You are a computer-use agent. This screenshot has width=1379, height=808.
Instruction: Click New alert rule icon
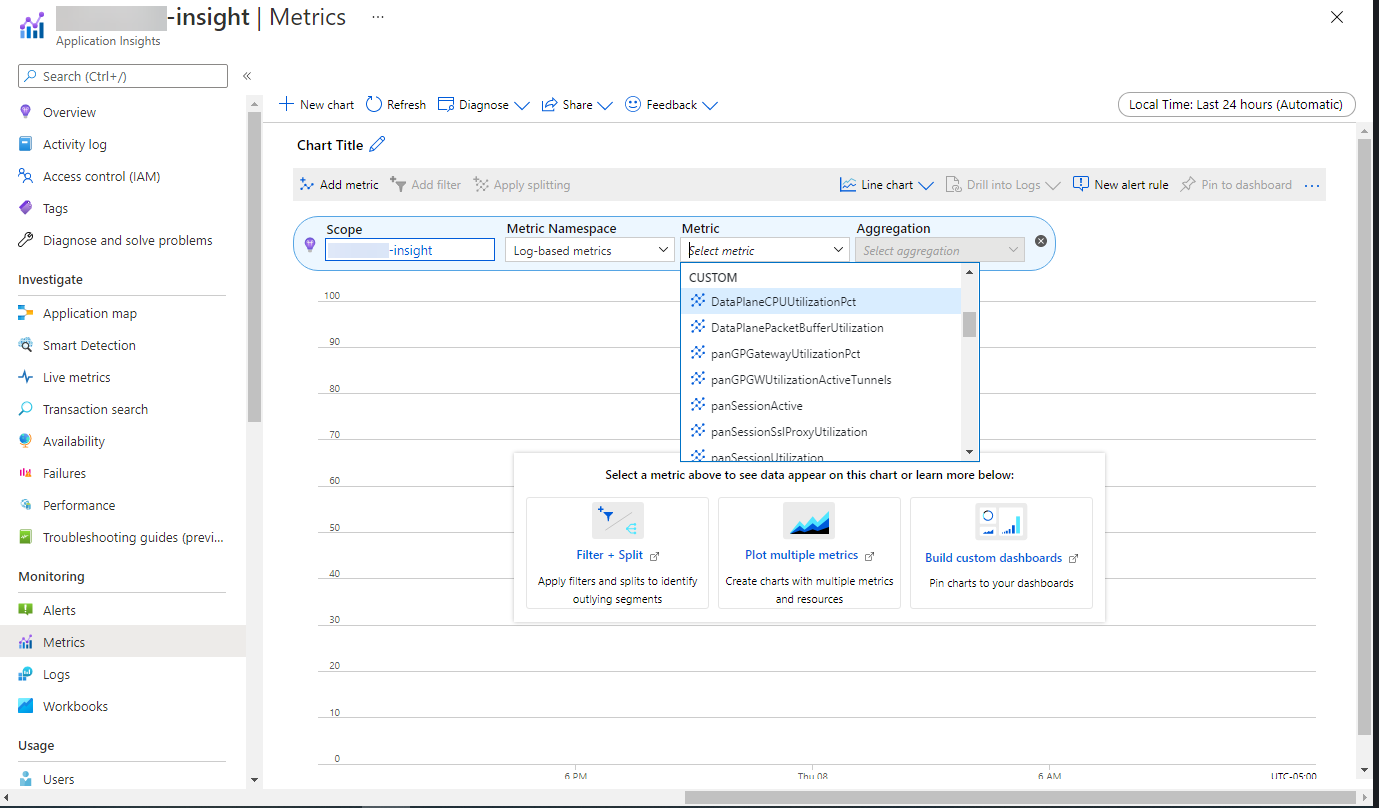tap(1081, 185)
